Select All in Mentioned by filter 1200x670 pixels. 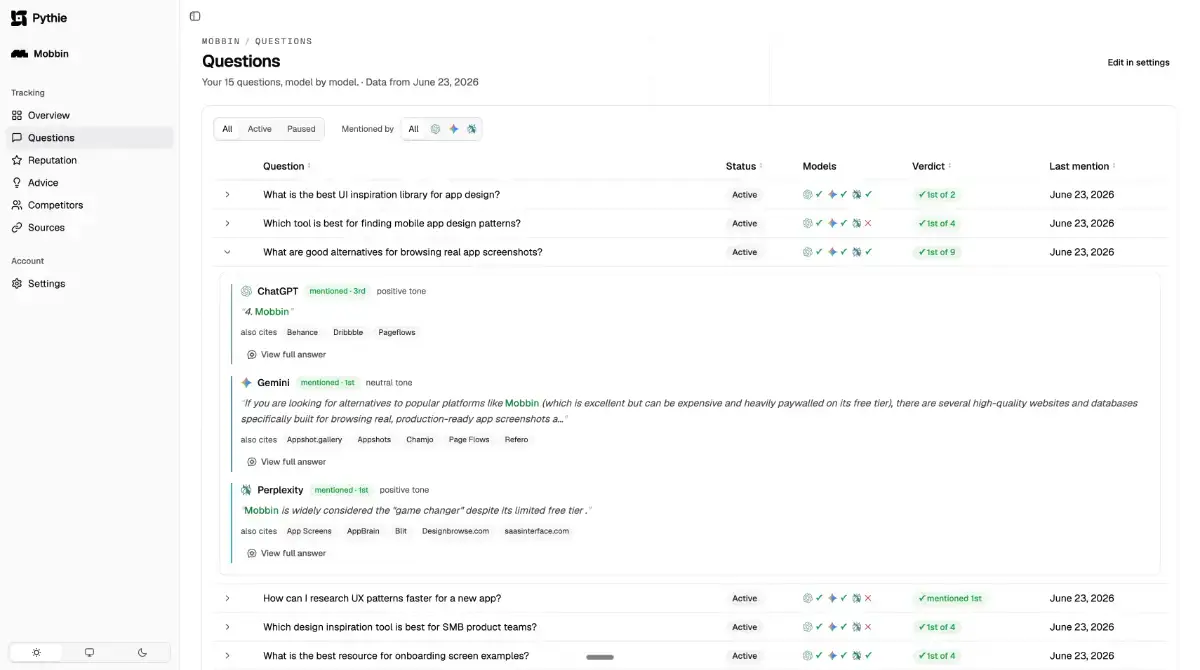[x=413, y=129]
